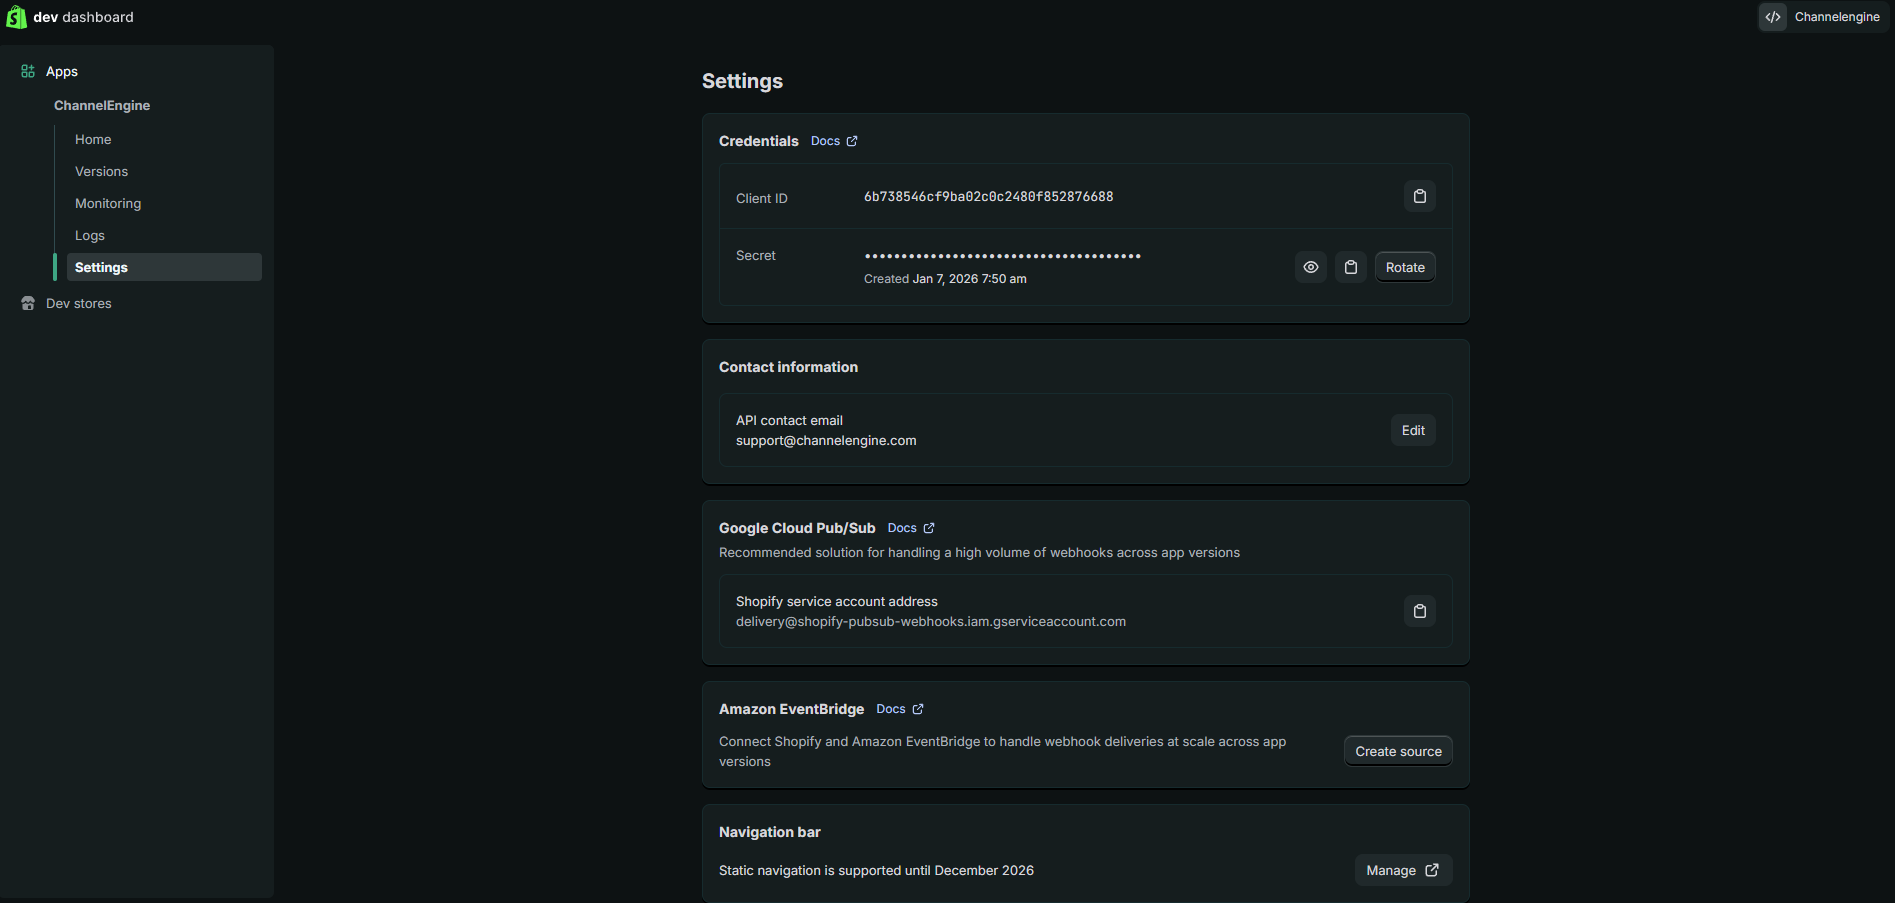Open Apps in the sidebar

pyautogui.click(x=62, y=71)
